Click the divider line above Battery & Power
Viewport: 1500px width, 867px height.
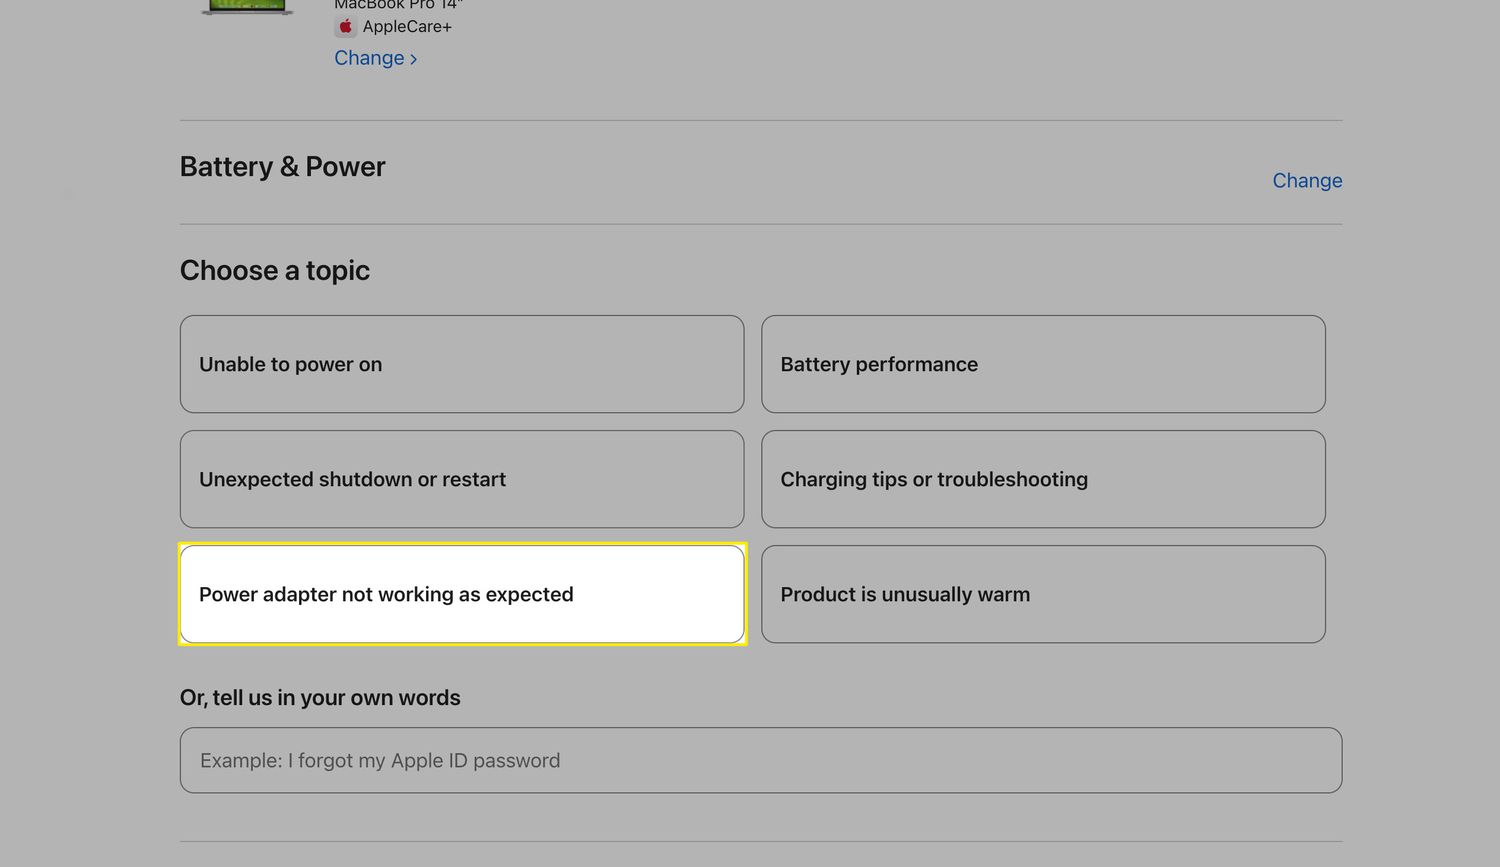point(760,121)
